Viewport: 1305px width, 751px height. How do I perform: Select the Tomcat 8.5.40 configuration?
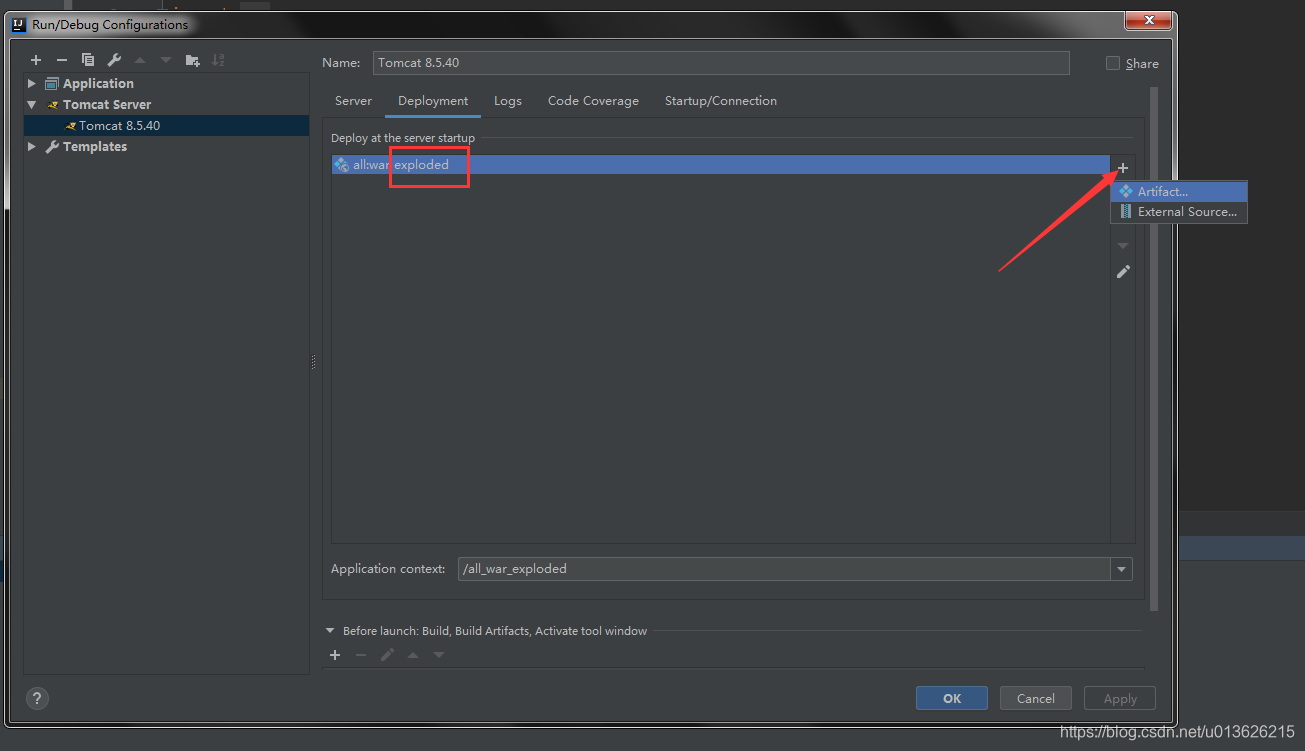(x=167, y=126)
